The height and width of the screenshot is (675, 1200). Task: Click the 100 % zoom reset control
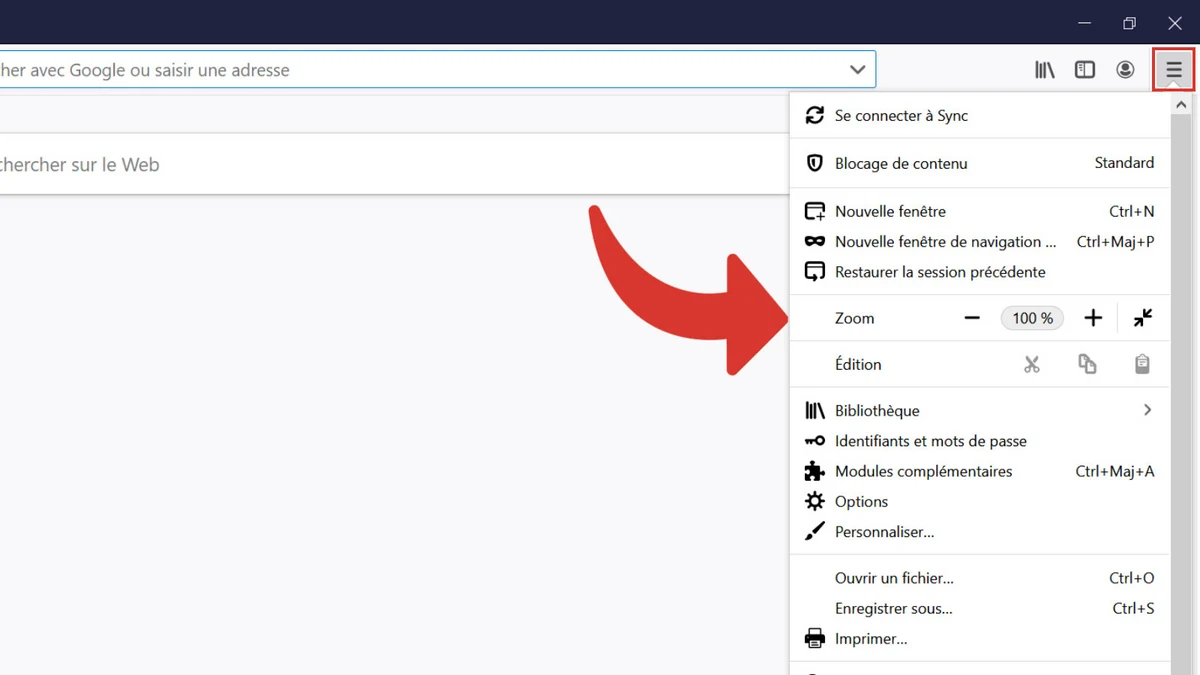tap(1032, 317)
